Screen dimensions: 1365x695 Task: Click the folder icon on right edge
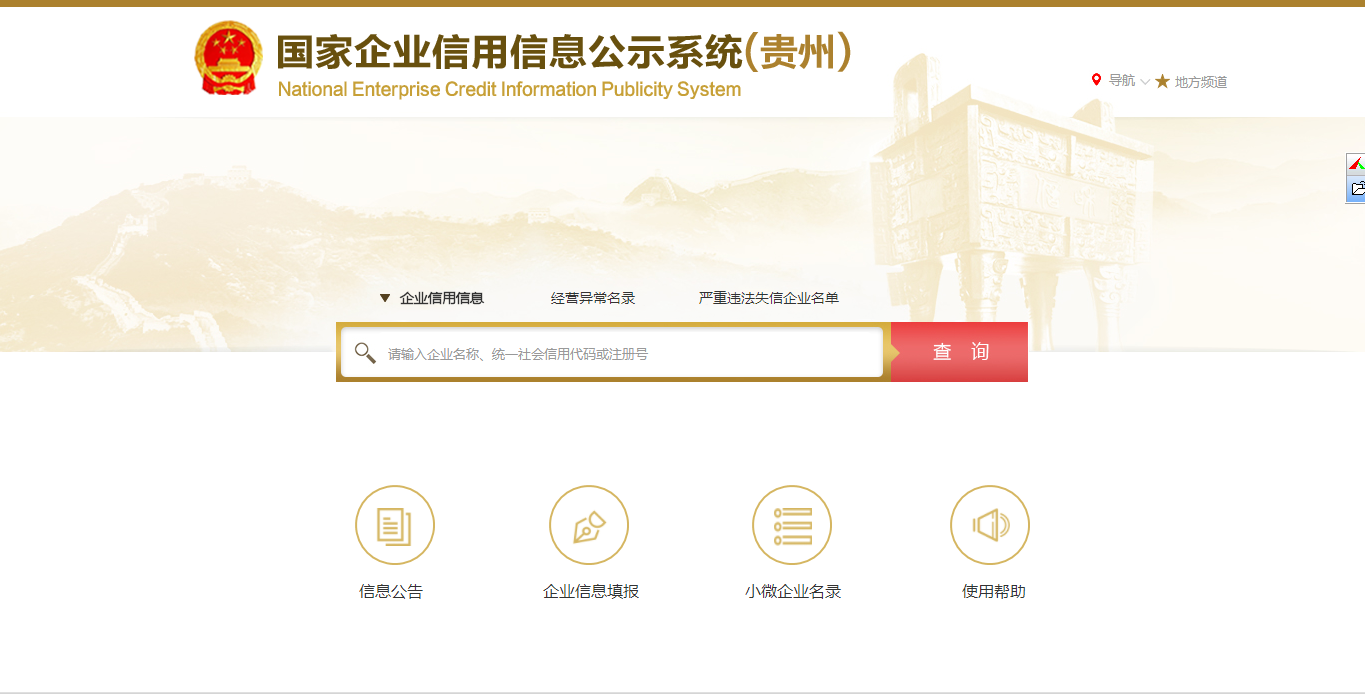[x=1356, y=188]
